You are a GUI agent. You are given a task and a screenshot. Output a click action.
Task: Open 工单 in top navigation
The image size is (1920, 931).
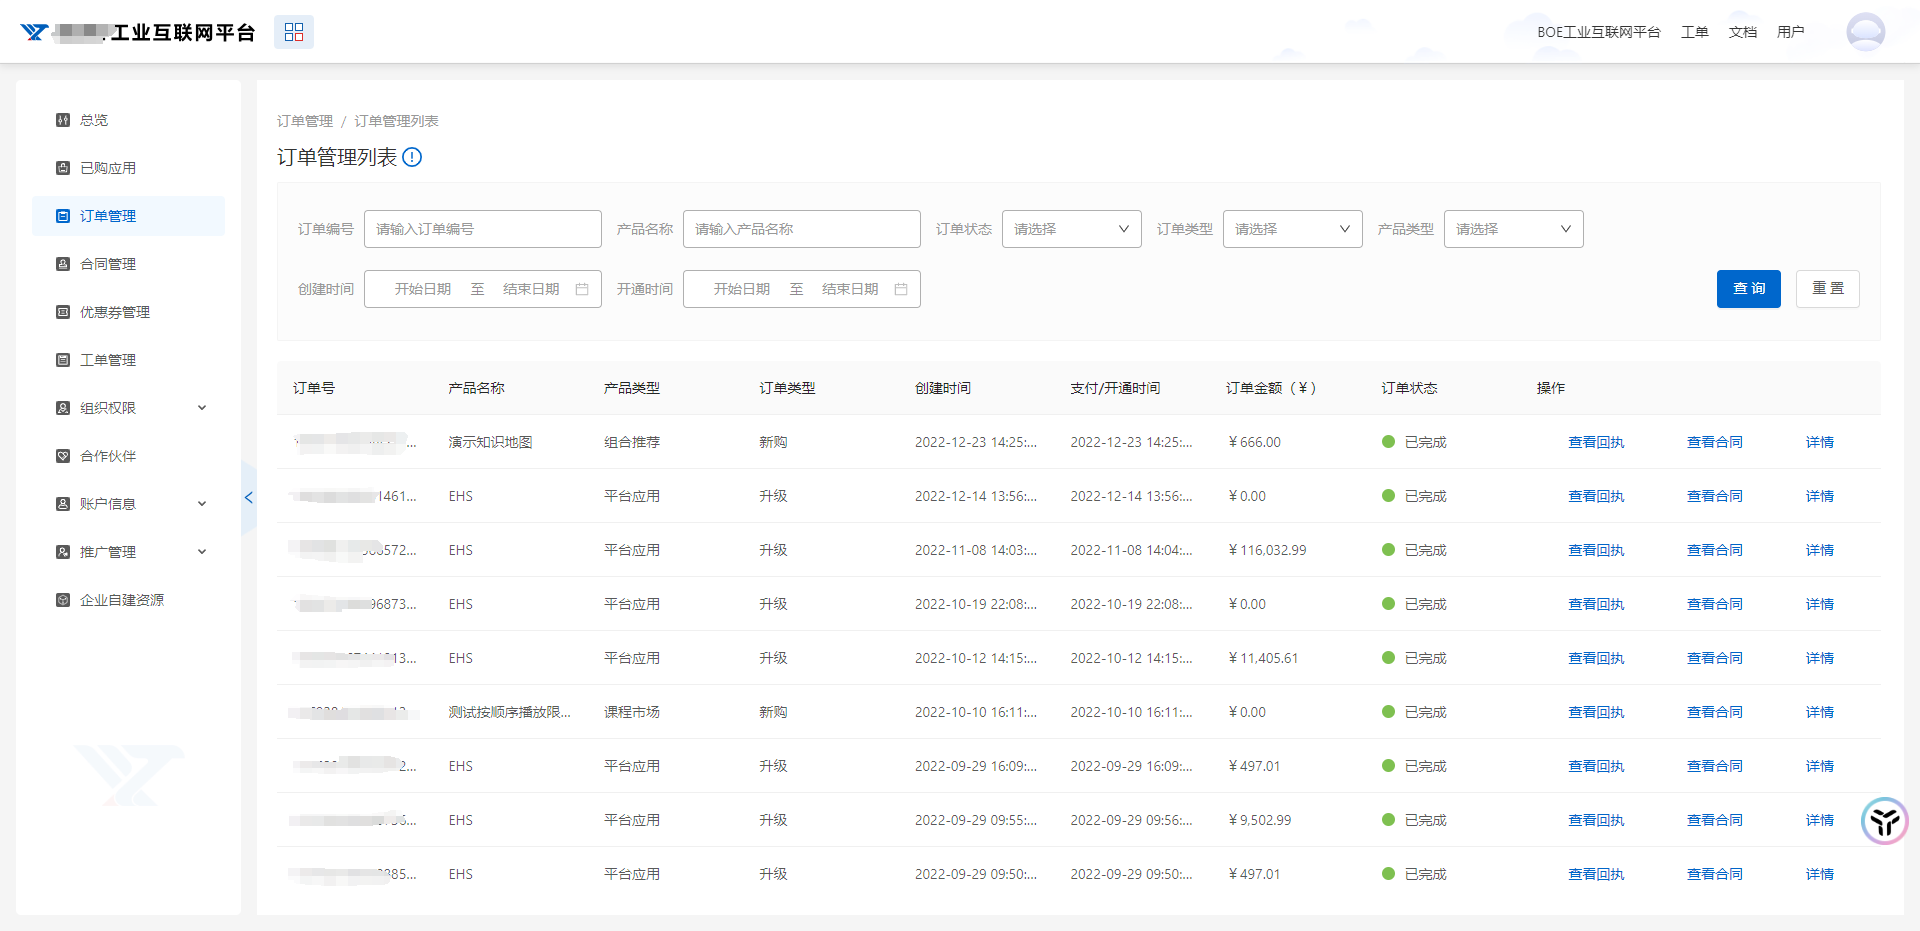click(1695, 32)
